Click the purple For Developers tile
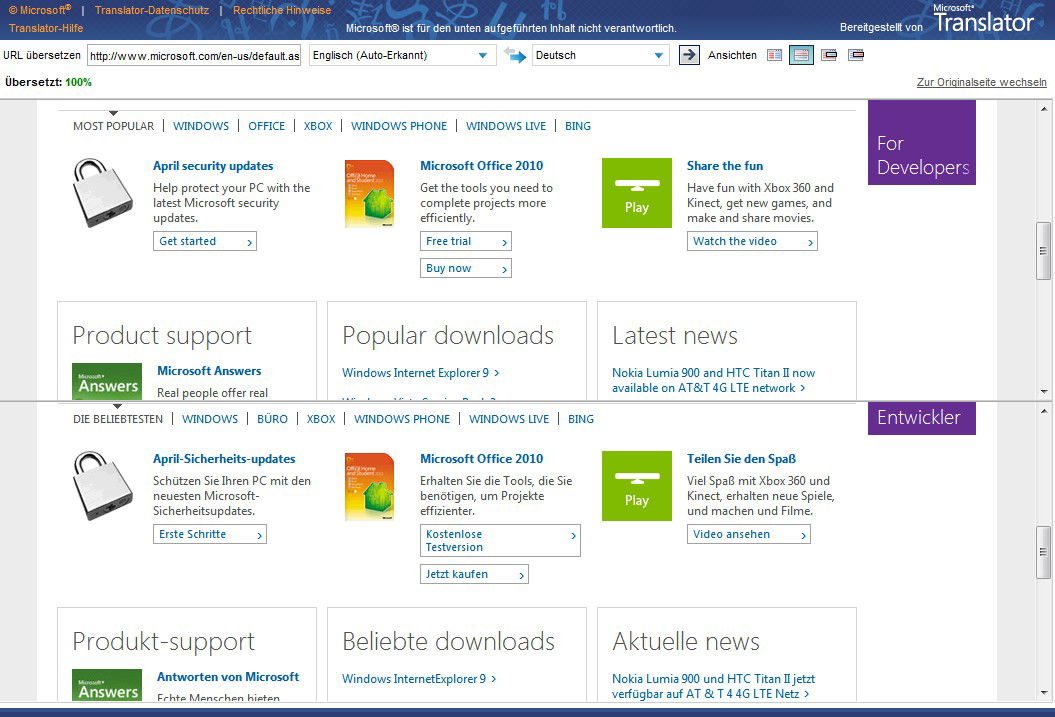Image resolution: width=1055 pixels, height=717 pixels. click(x=922, y=143)
